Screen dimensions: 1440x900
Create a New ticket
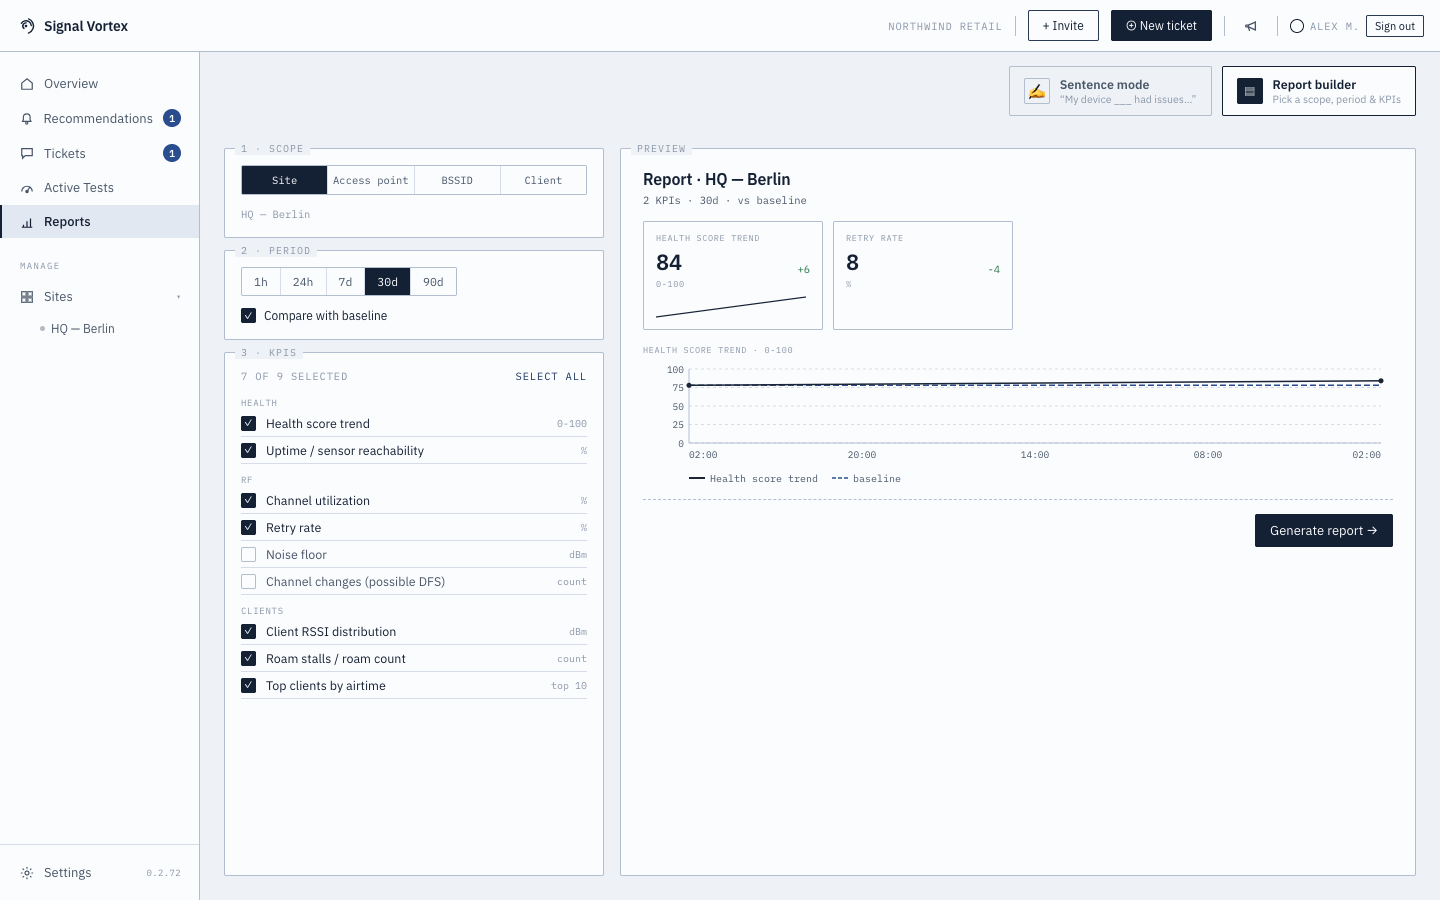[1161, 26]
